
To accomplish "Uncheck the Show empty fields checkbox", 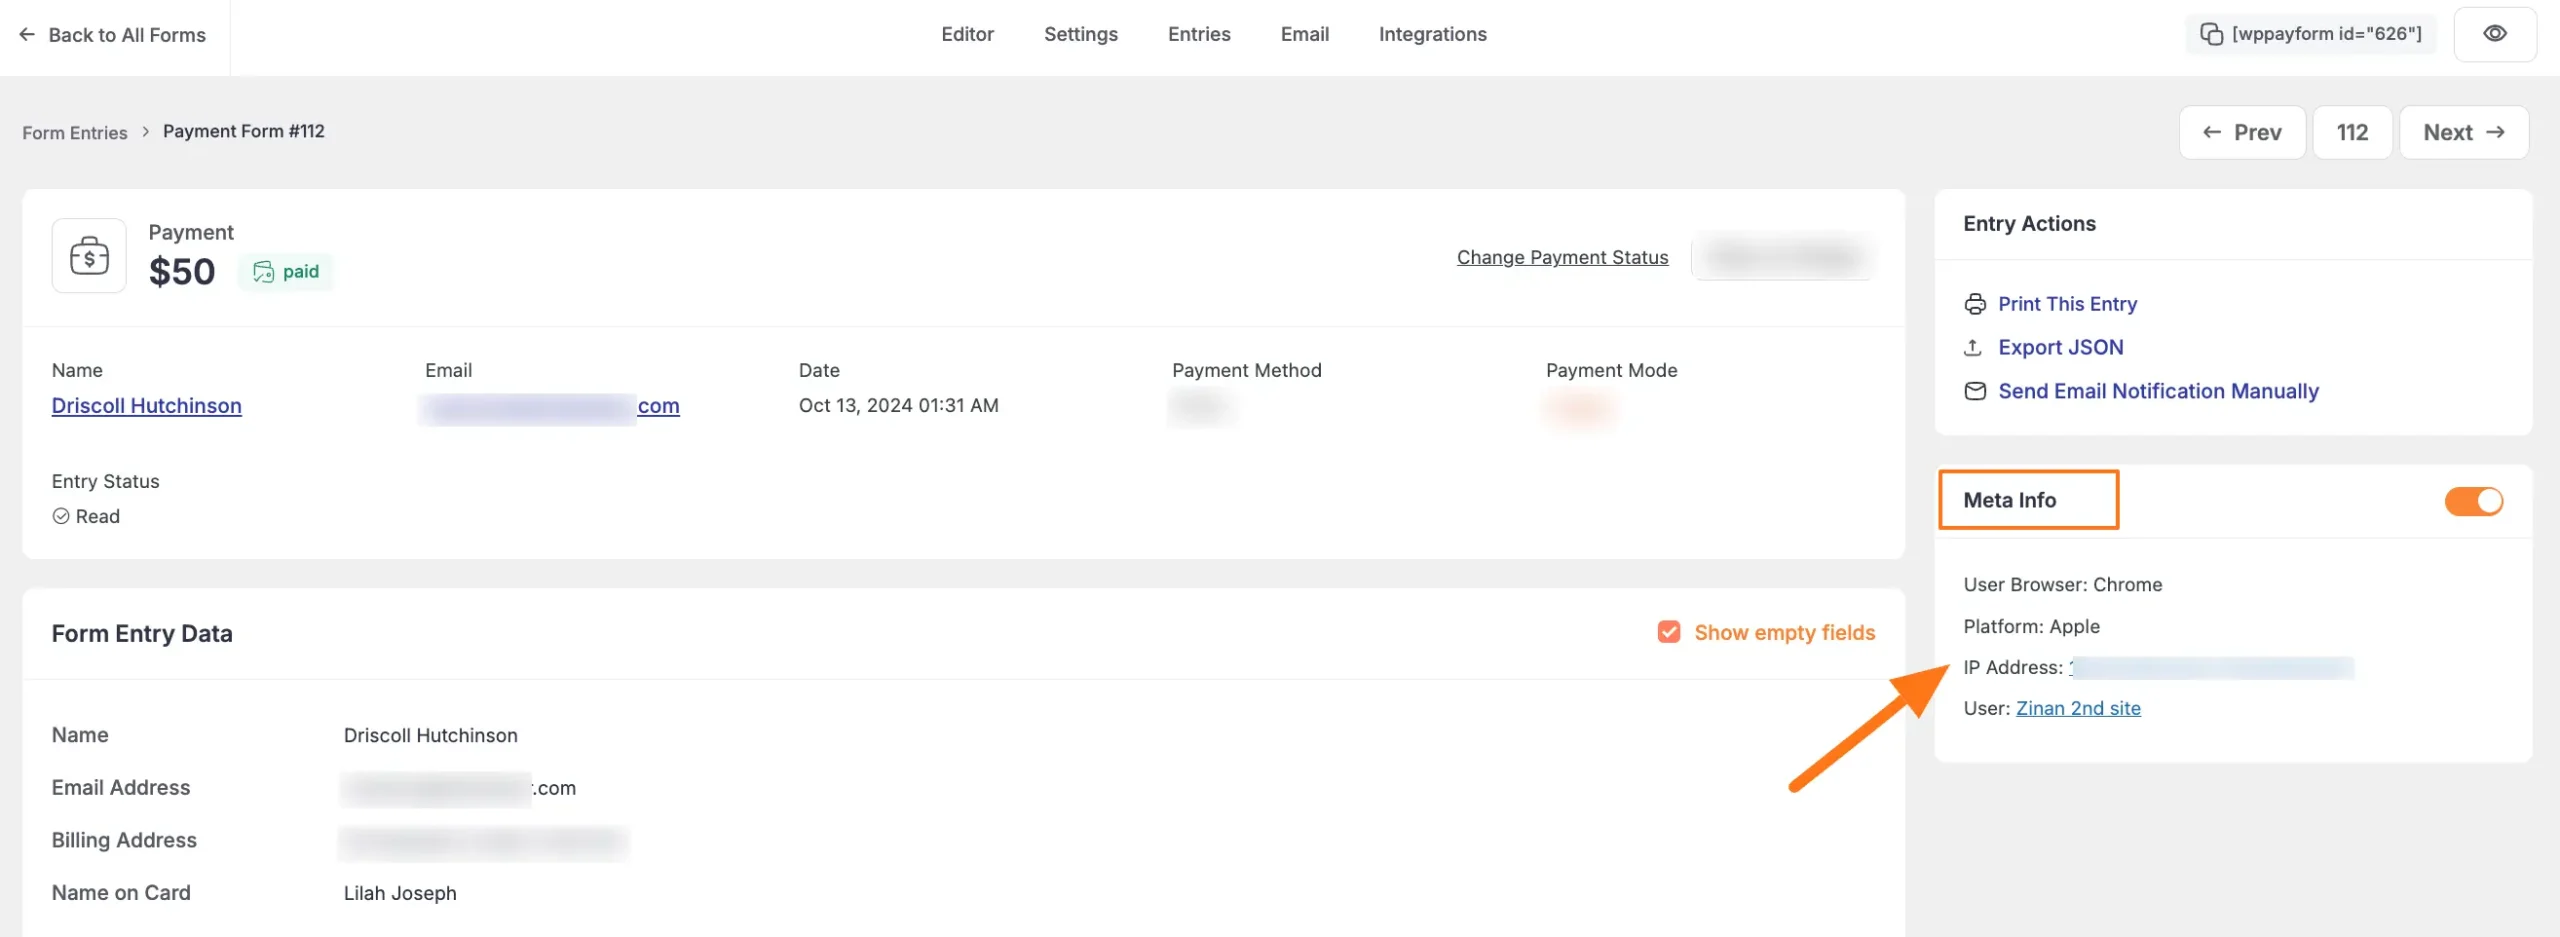I will [1667, 632].
